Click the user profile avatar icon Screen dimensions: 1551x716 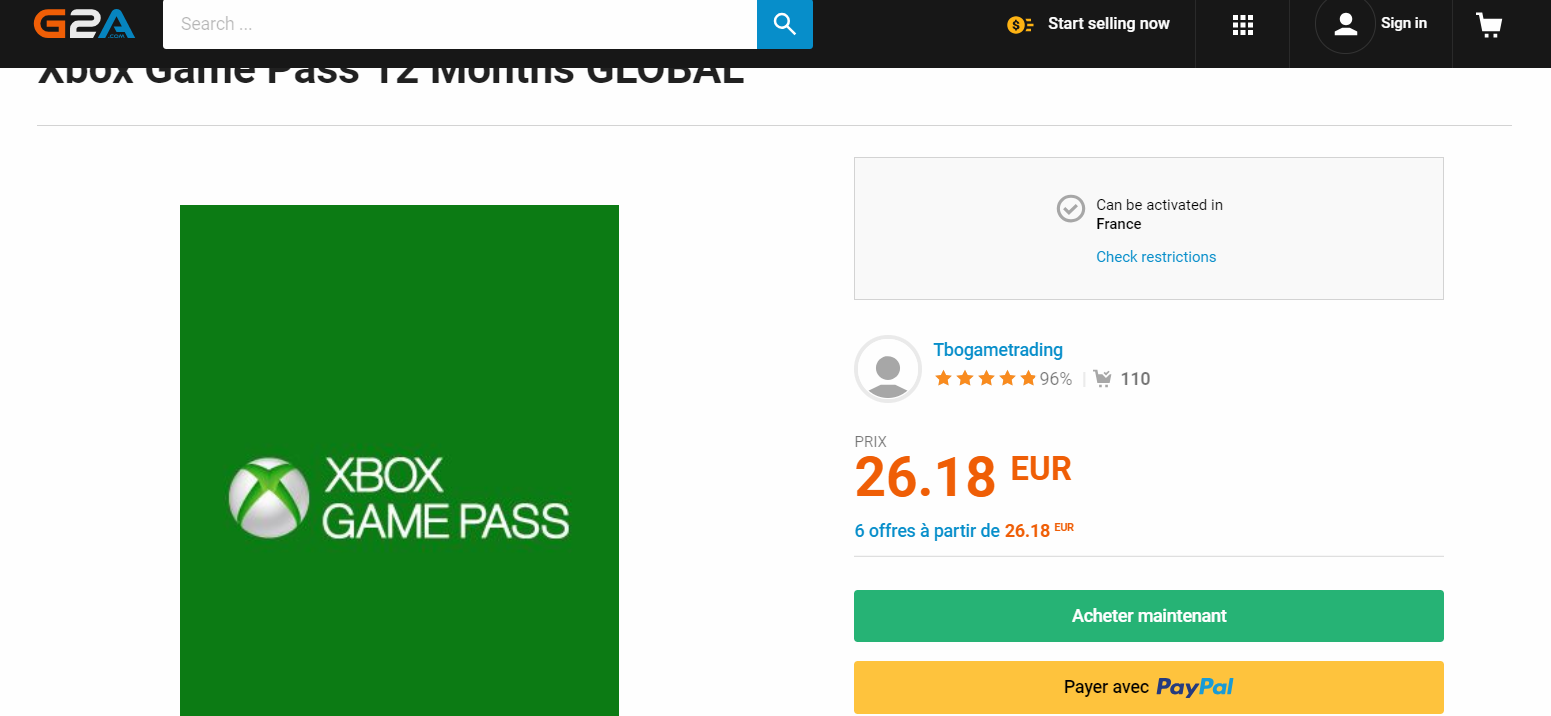tap(1345, 24)
